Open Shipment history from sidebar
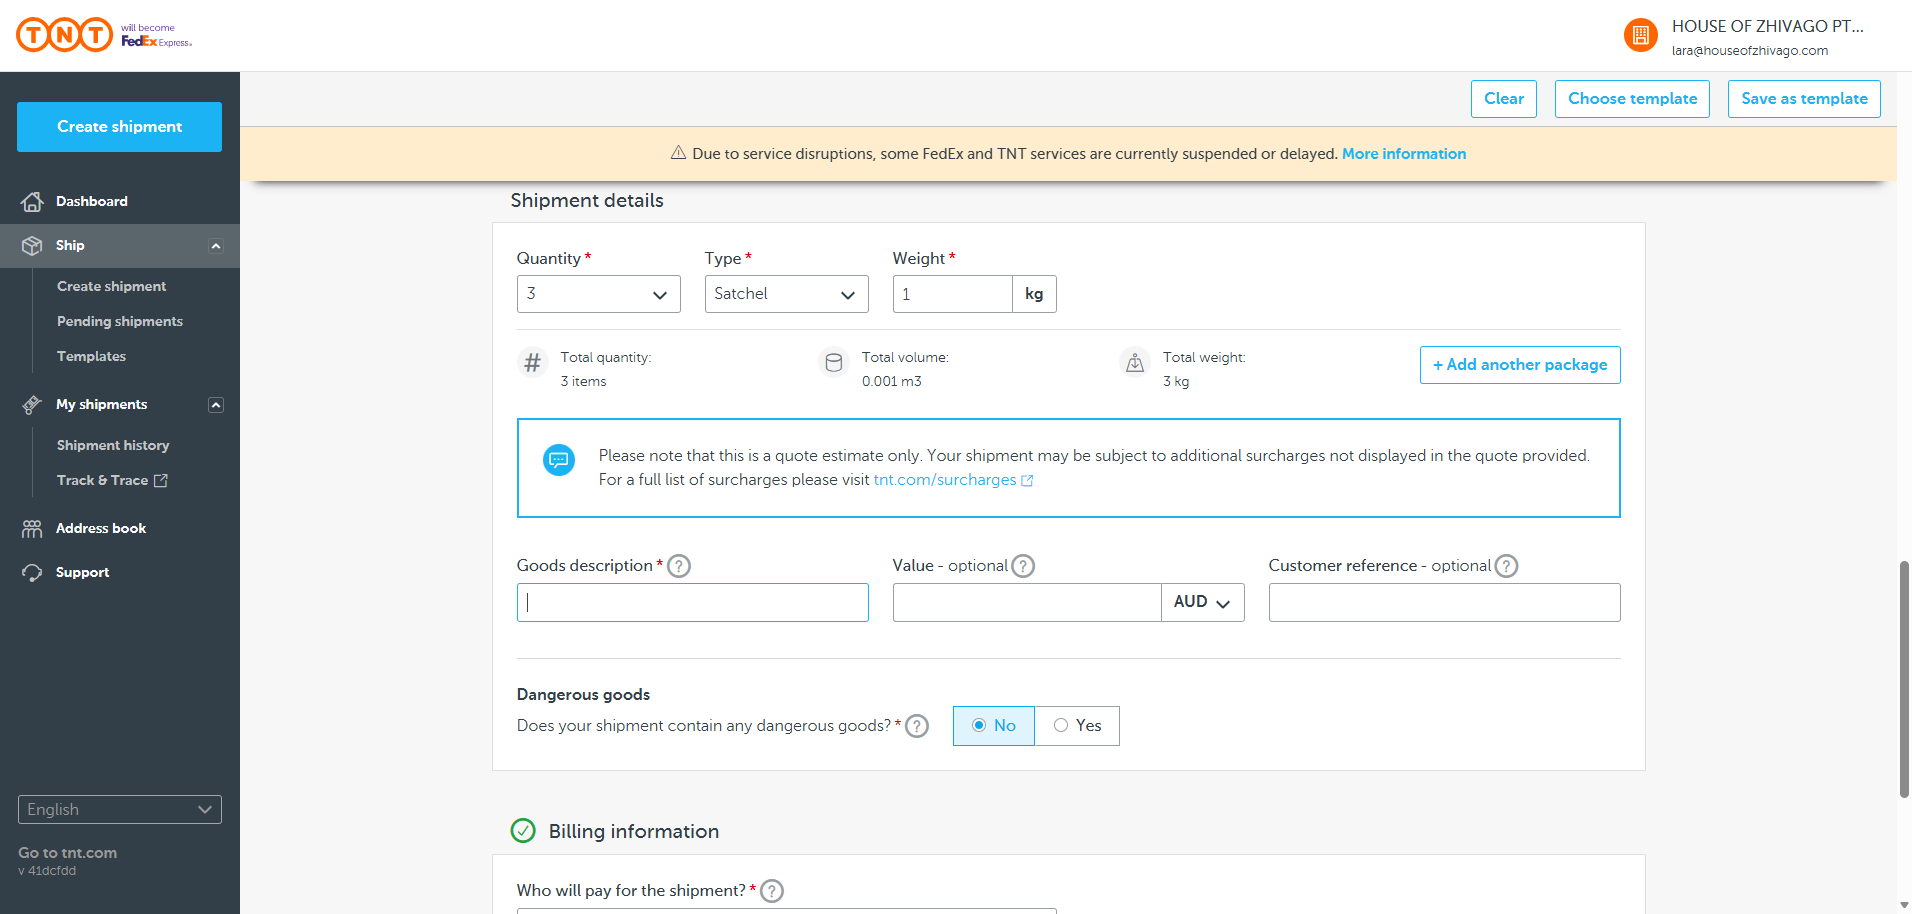 pyautogui.click(x=113, y=445)
